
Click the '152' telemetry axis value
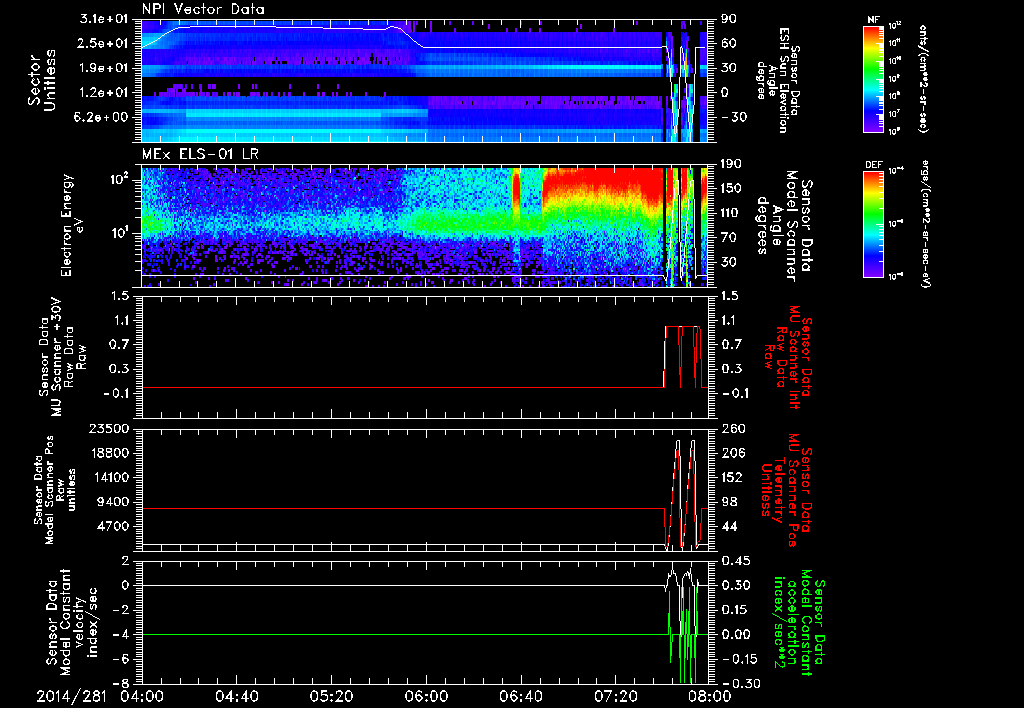point(734,477)
